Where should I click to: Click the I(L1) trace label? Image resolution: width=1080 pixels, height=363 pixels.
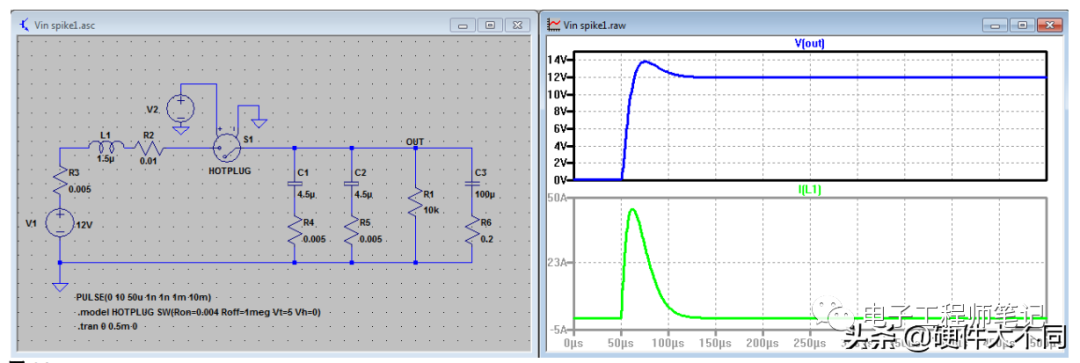[x=809, y=188]
